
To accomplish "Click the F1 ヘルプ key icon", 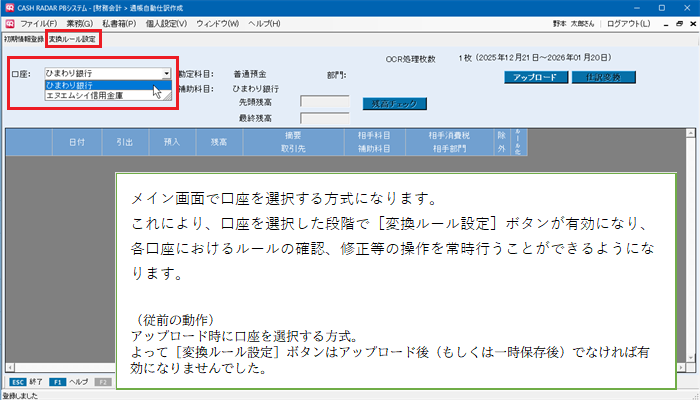I will point(58,382).
